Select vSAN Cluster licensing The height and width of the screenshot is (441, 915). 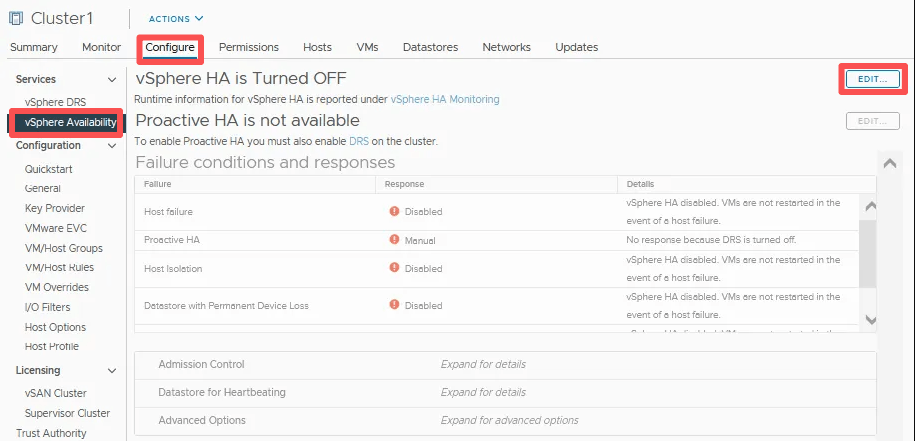55,393
